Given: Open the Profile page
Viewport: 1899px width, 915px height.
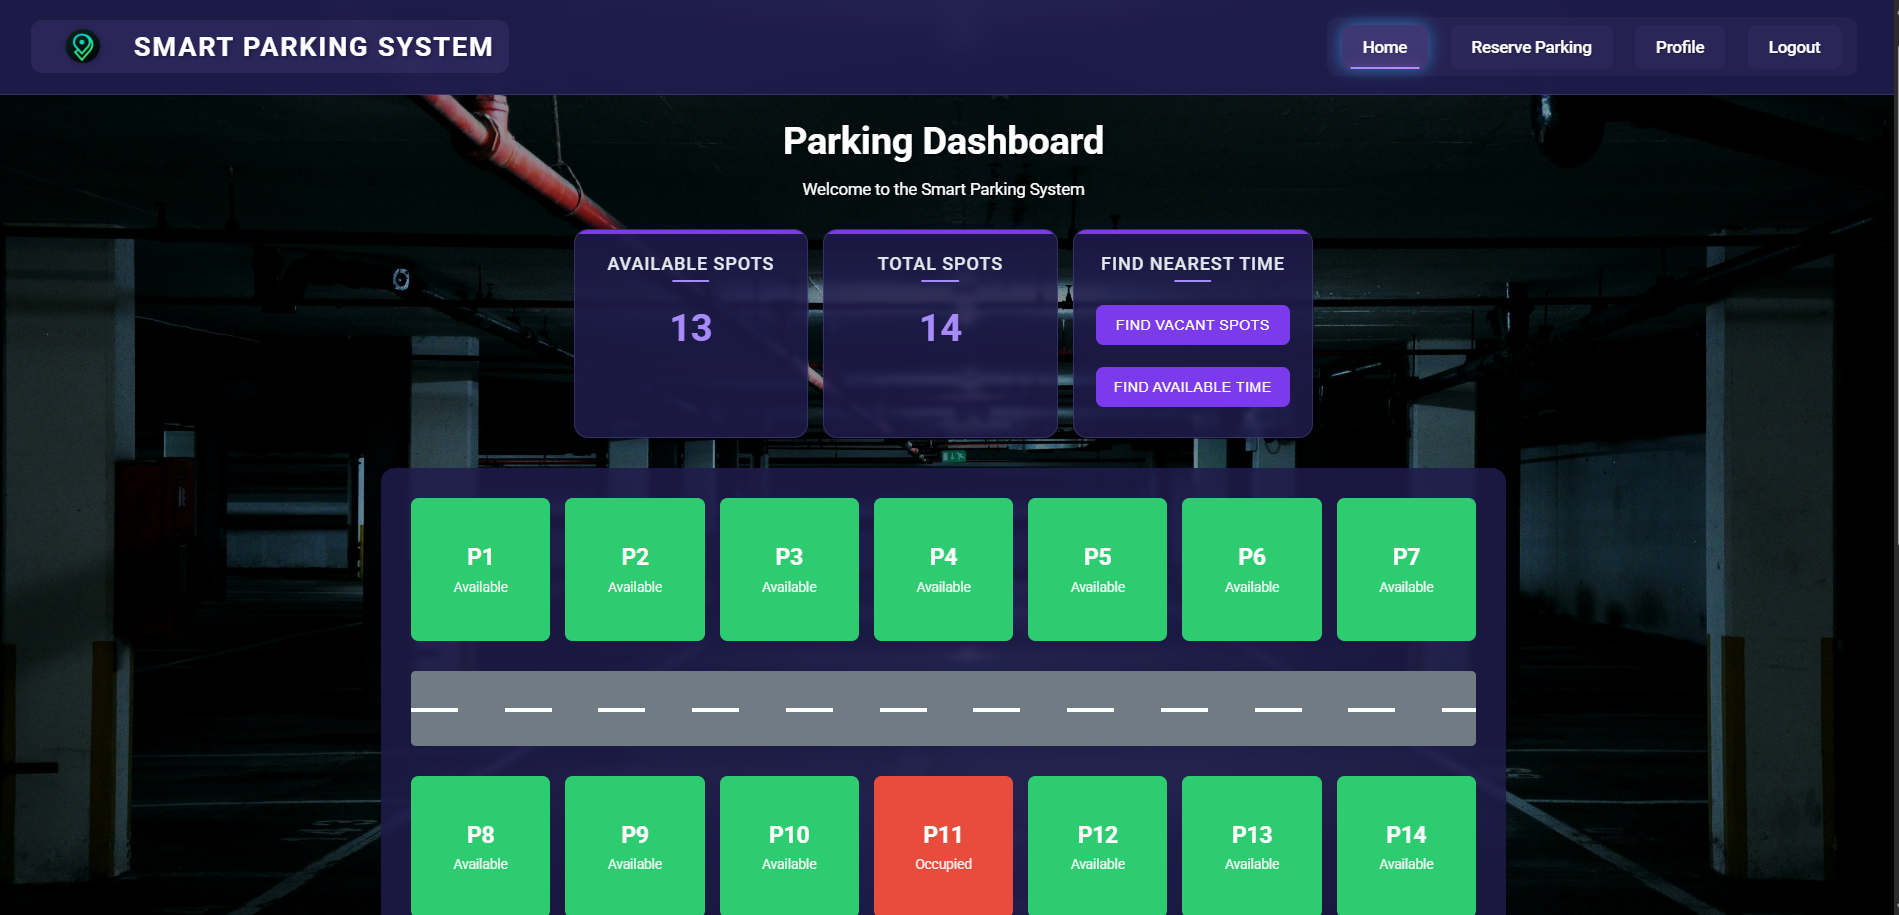Looking at the screenshot, I should click(x=1679, y=47).
